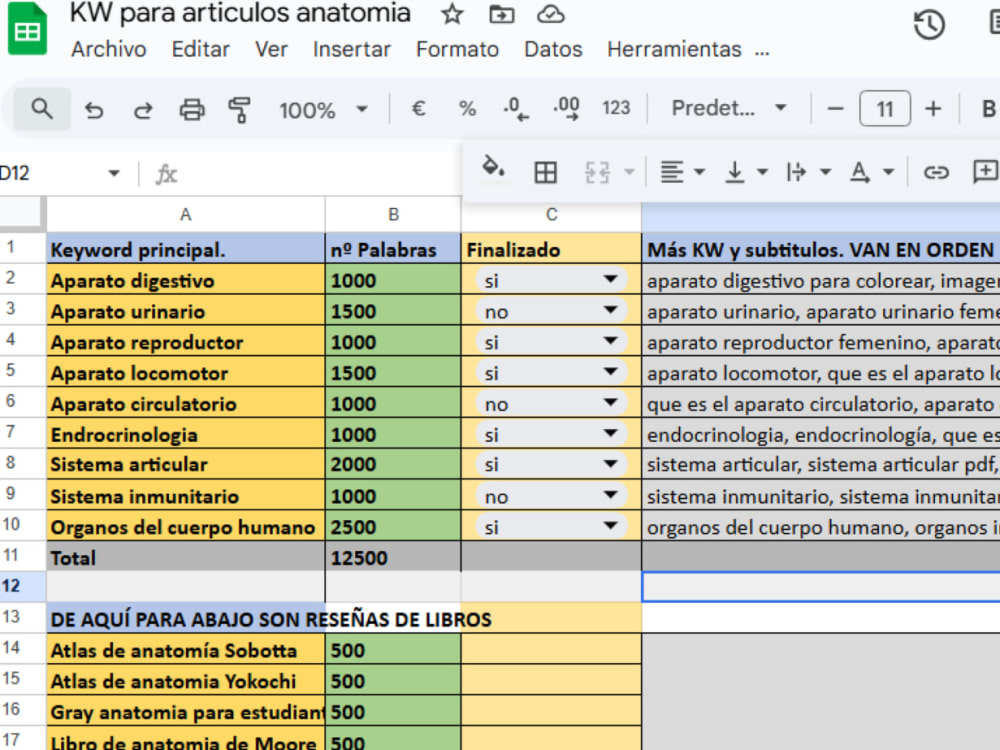Insert a comment
This screenshot has width=1000, height=750.
pyautogui.click(x=985, y=172)
